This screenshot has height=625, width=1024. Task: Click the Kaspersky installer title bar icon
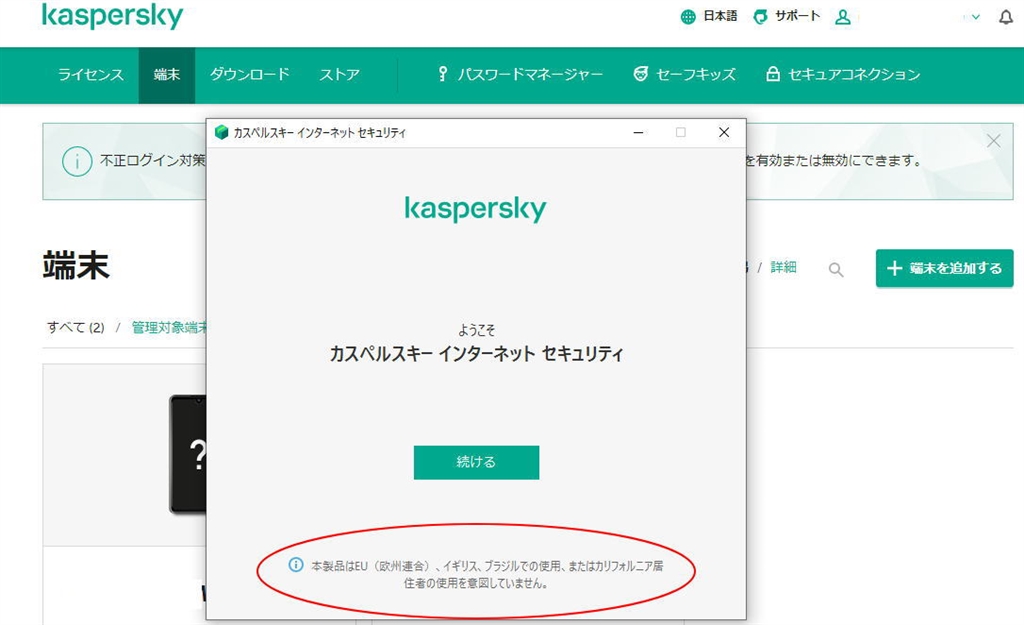tap(221, 133)
